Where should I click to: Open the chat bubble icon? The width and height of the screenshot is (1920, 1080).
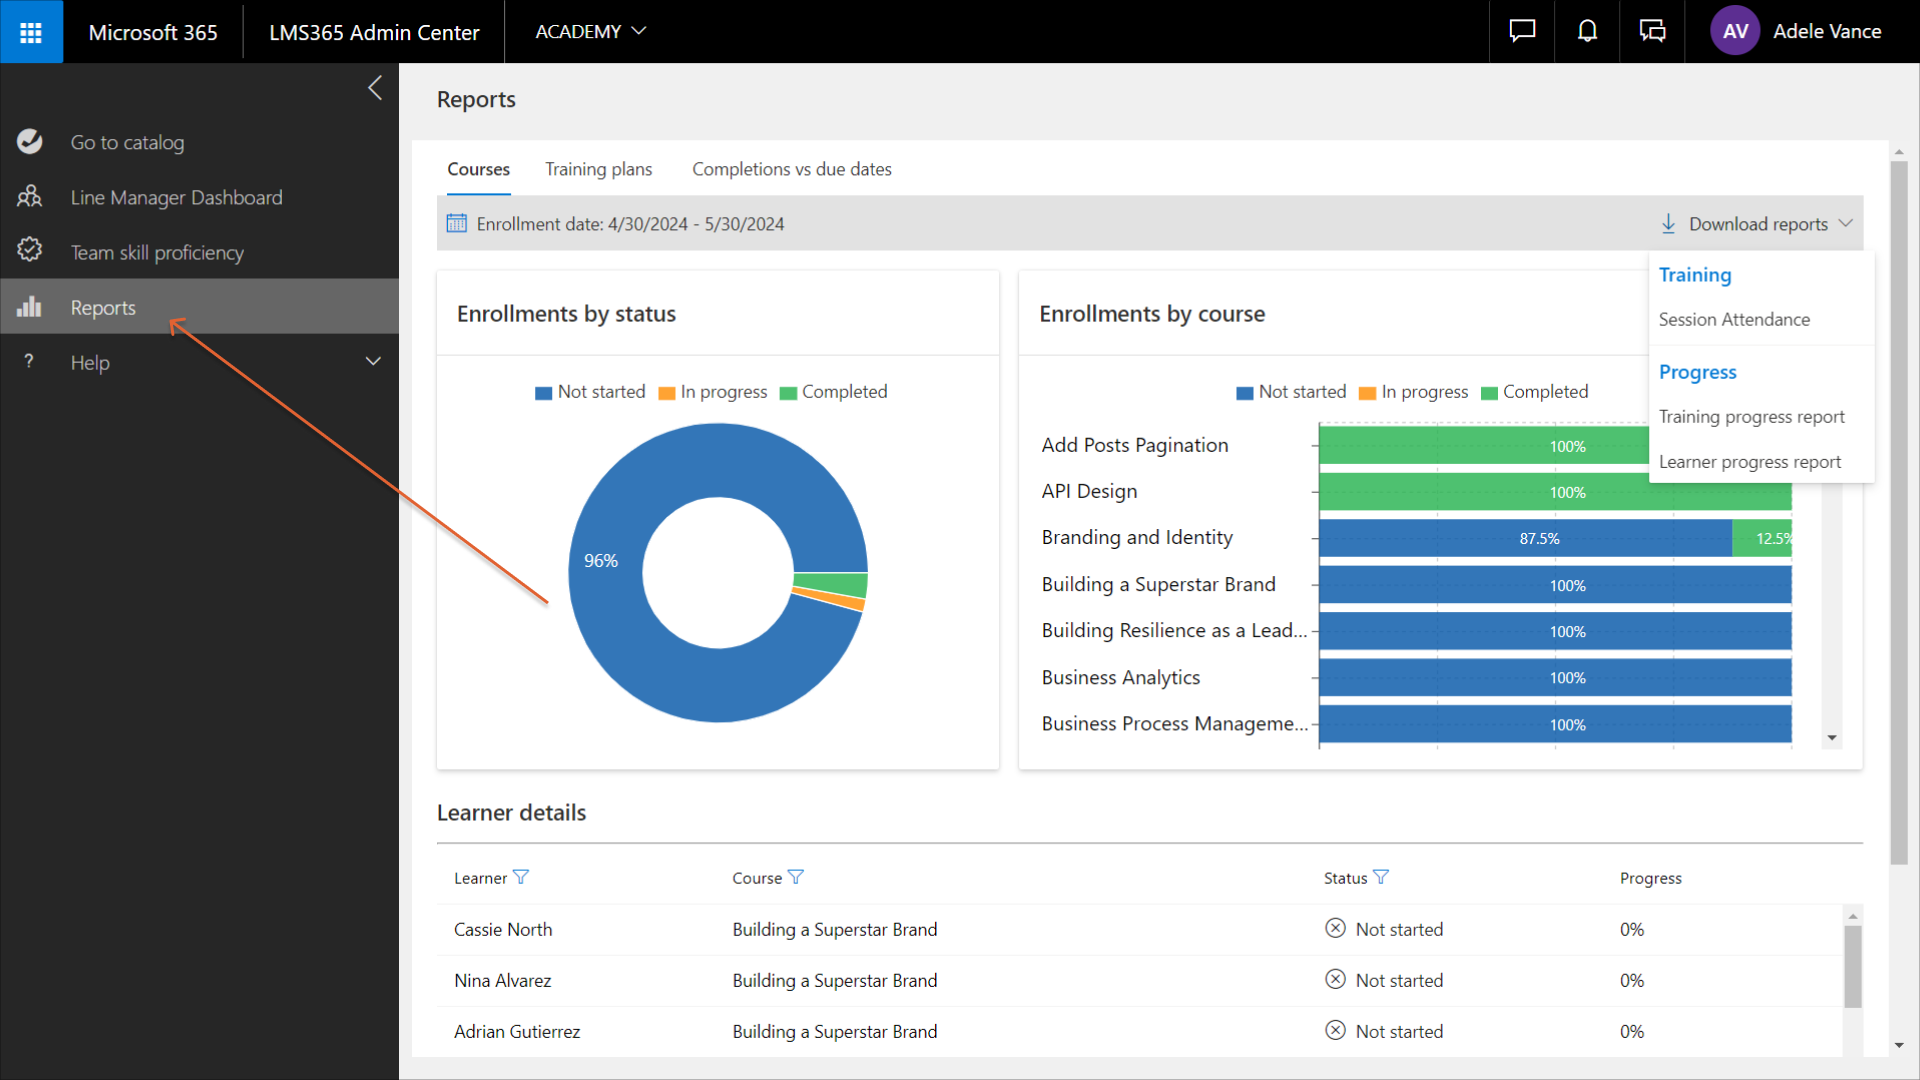pyautogui.click(x=1522, y=32)
